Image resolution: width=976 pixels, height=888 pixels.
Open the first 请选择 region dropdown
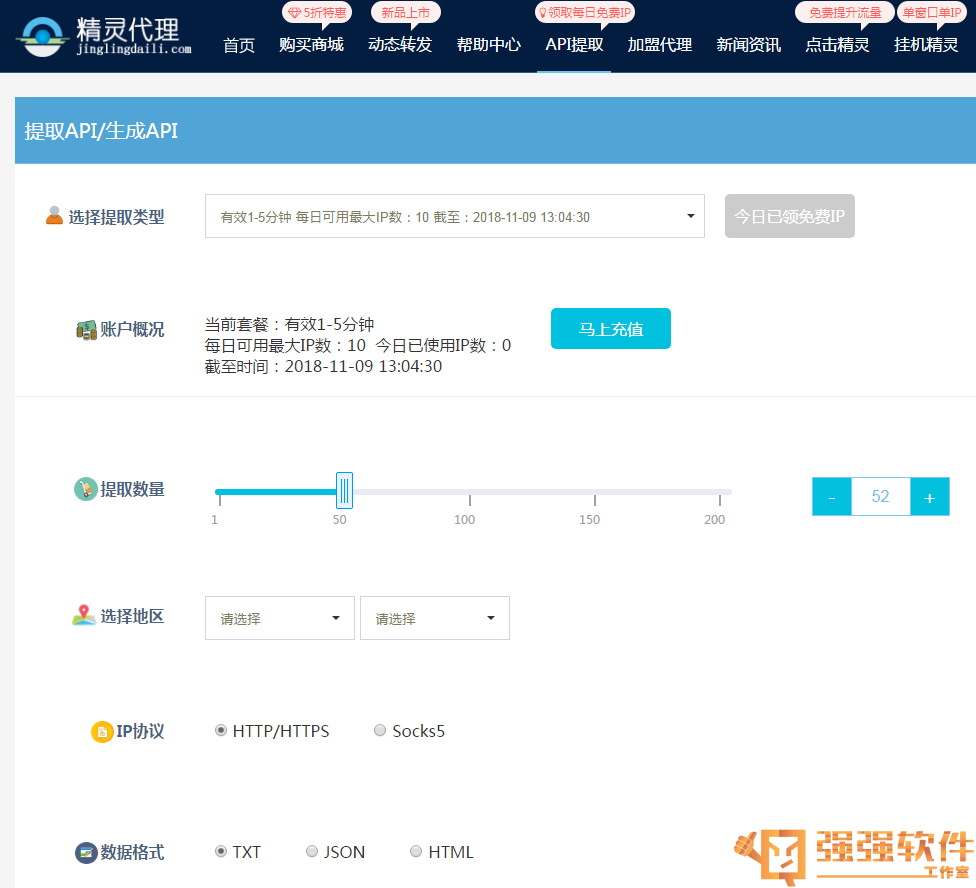(279, 618)
